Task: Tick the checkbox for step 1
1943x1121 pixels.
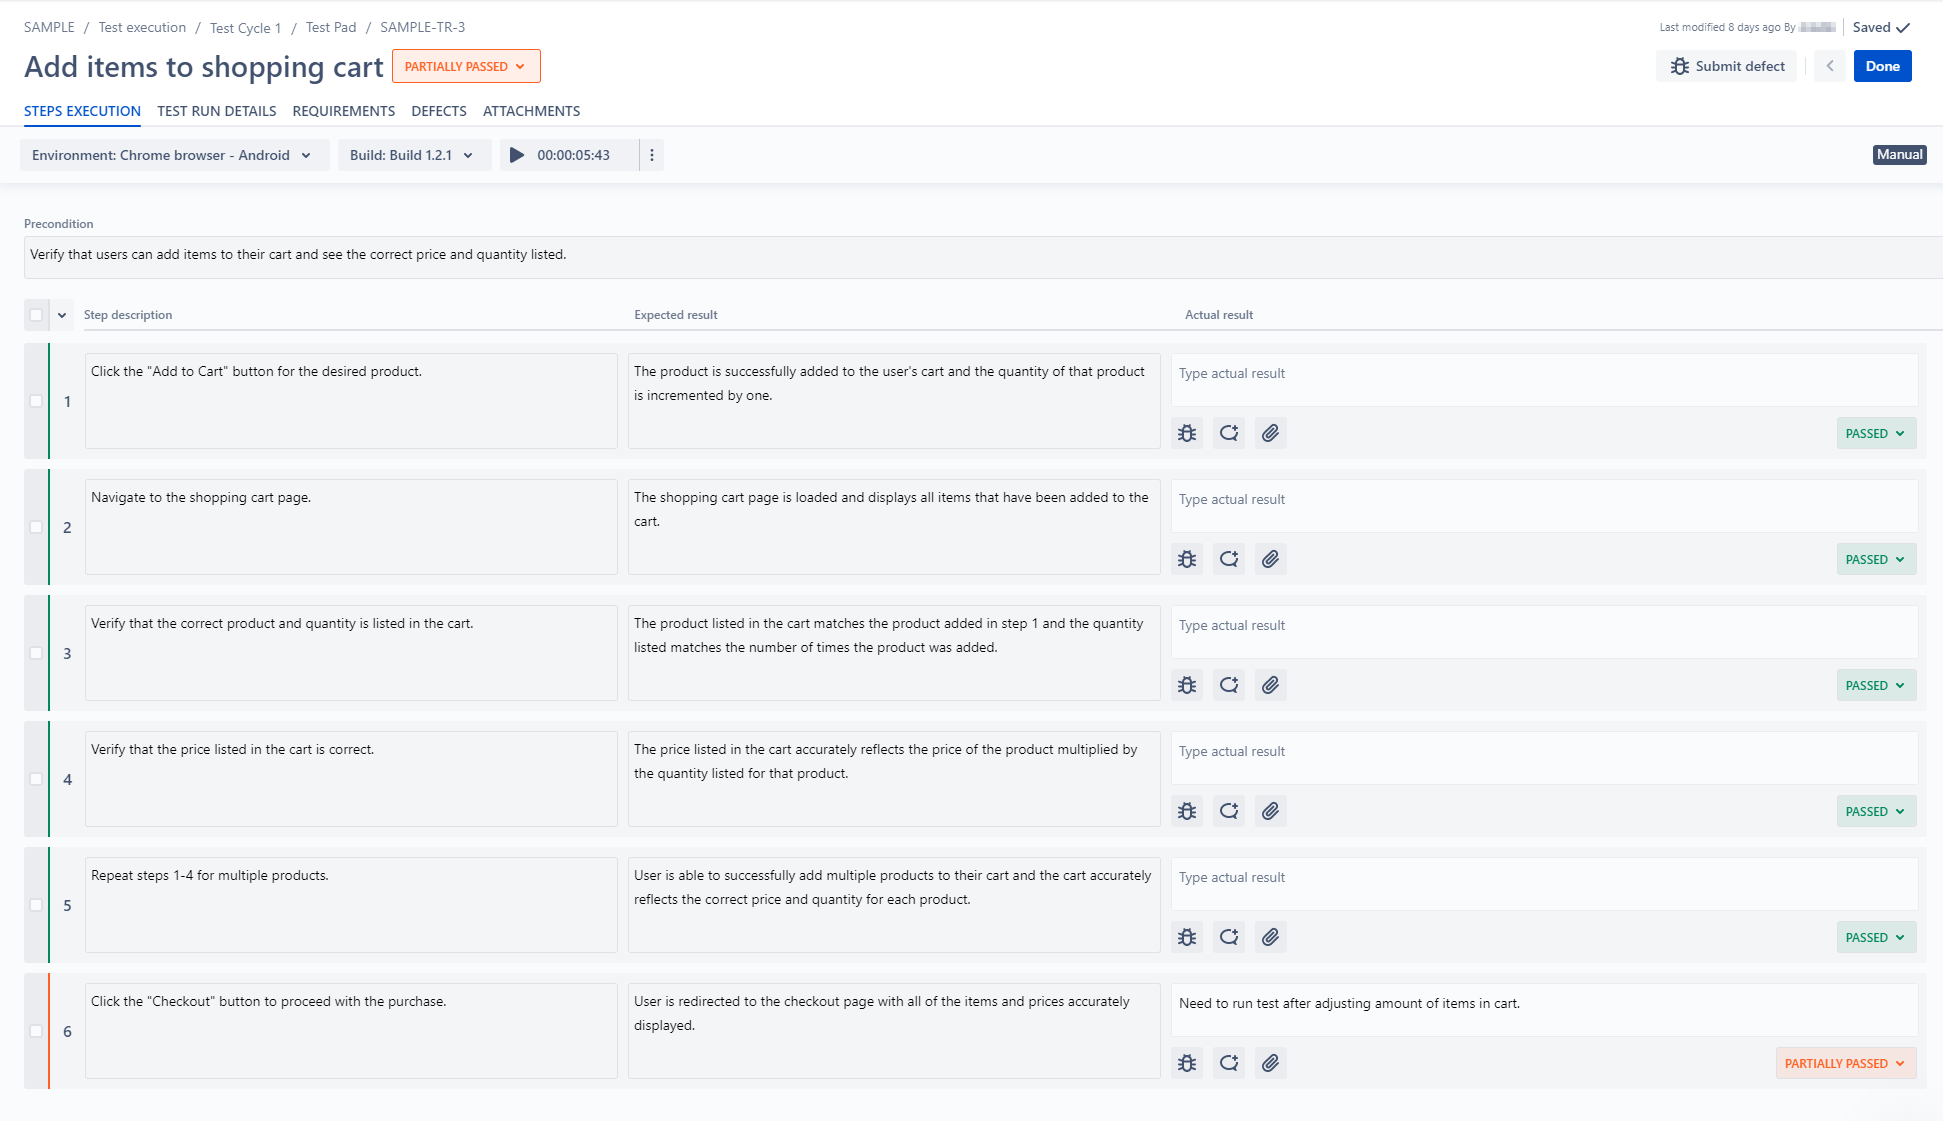Action: tap(36, 401)
